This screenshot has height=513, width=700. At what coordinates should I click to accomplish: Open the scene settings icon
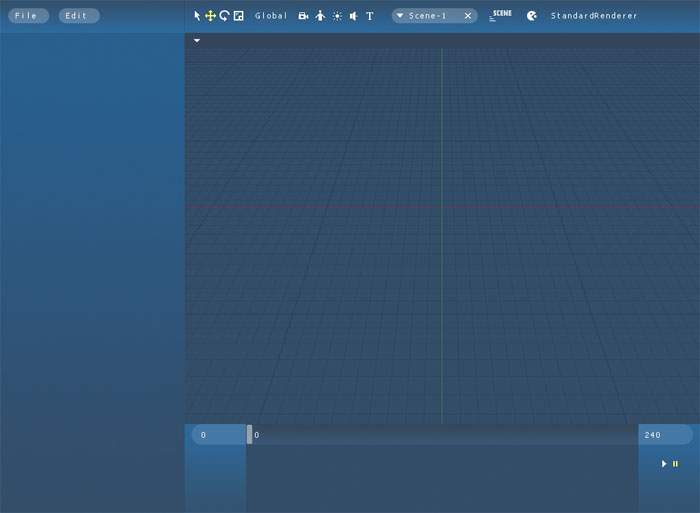pyautogui.click(x=500, y=15)
